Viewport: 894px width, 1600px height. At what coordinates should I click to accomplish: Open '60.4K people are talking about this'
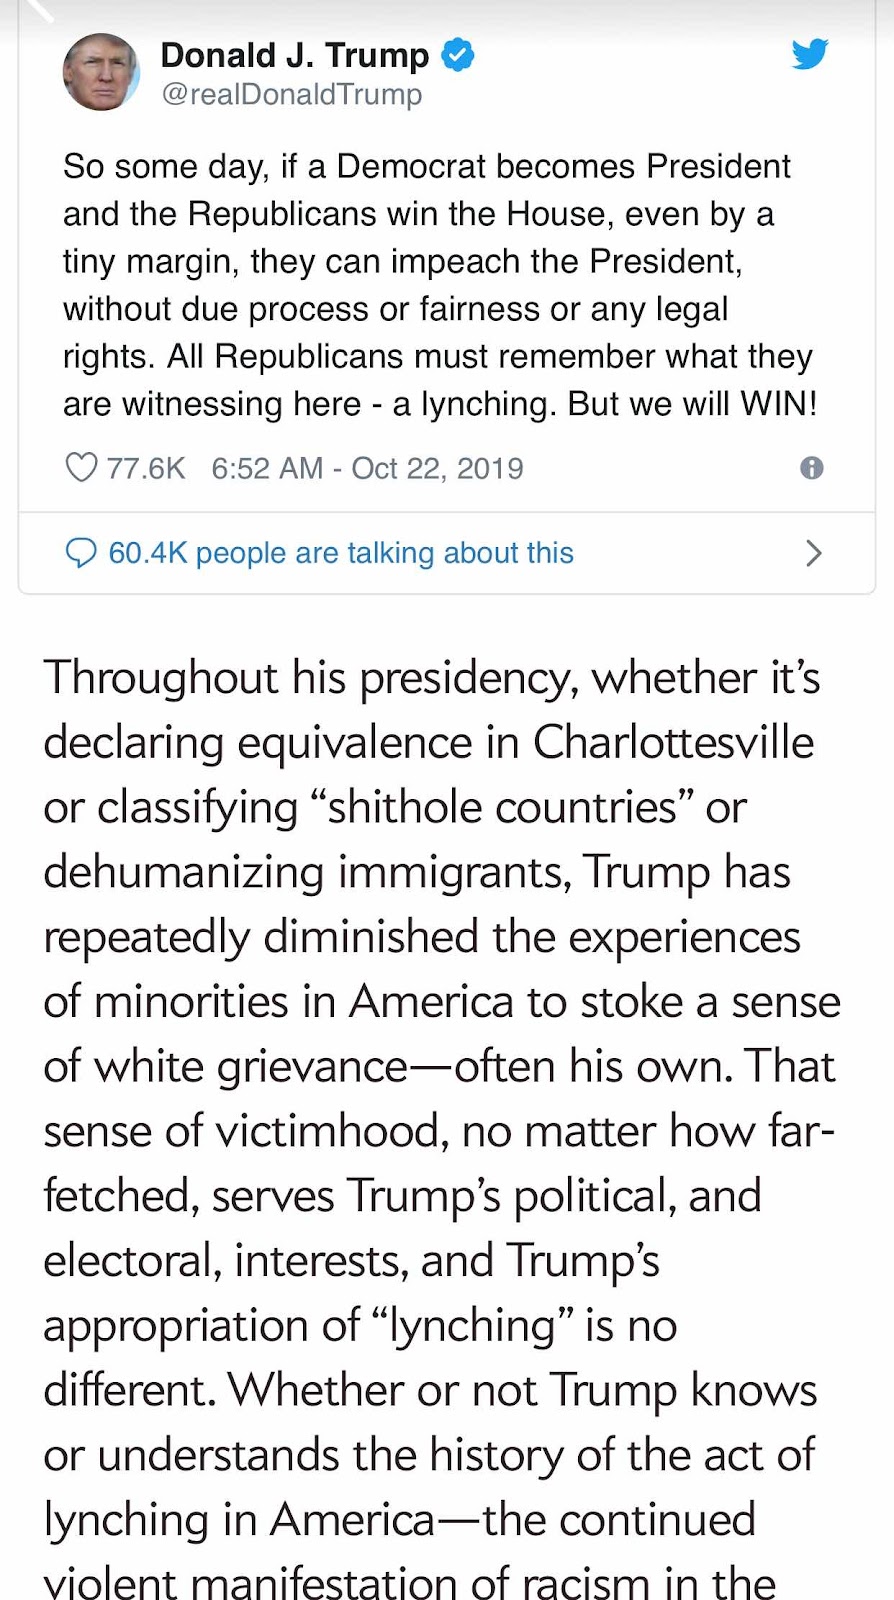click(341, 553)
